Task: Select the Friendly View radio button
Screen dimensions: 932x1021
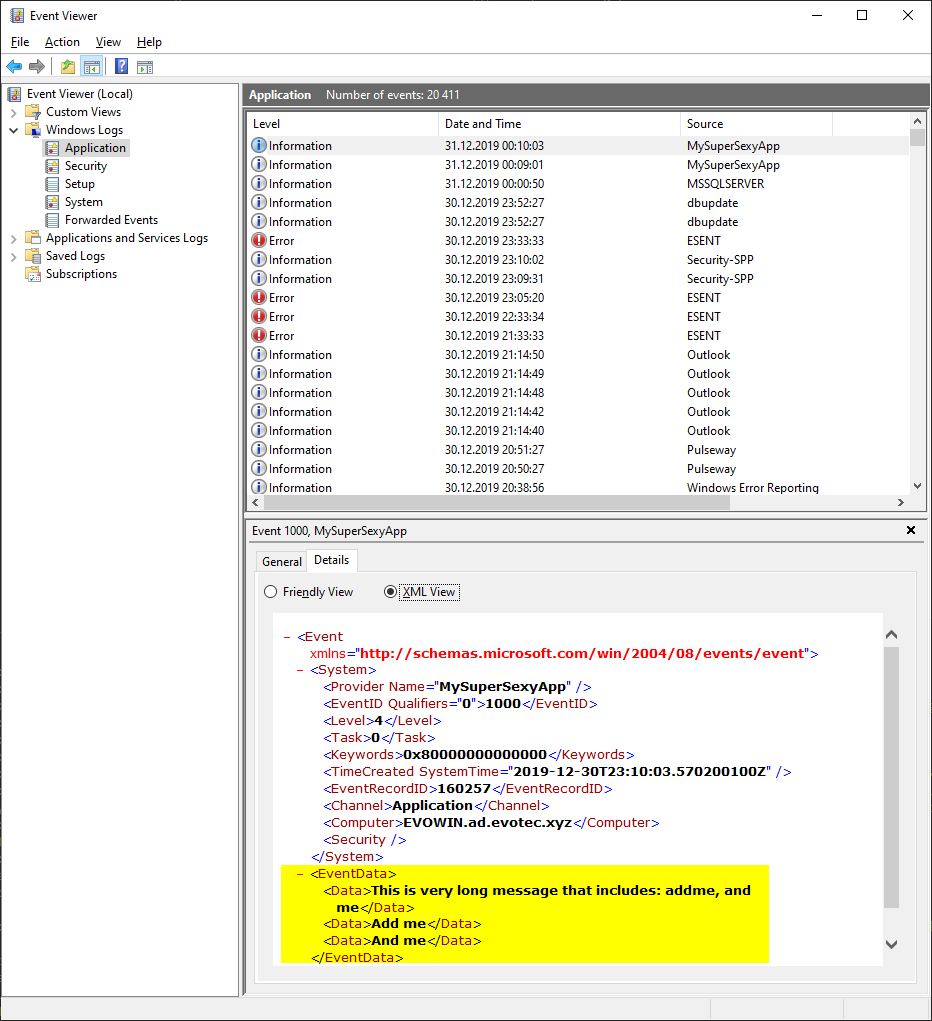Action: click(x=270, y=592)
